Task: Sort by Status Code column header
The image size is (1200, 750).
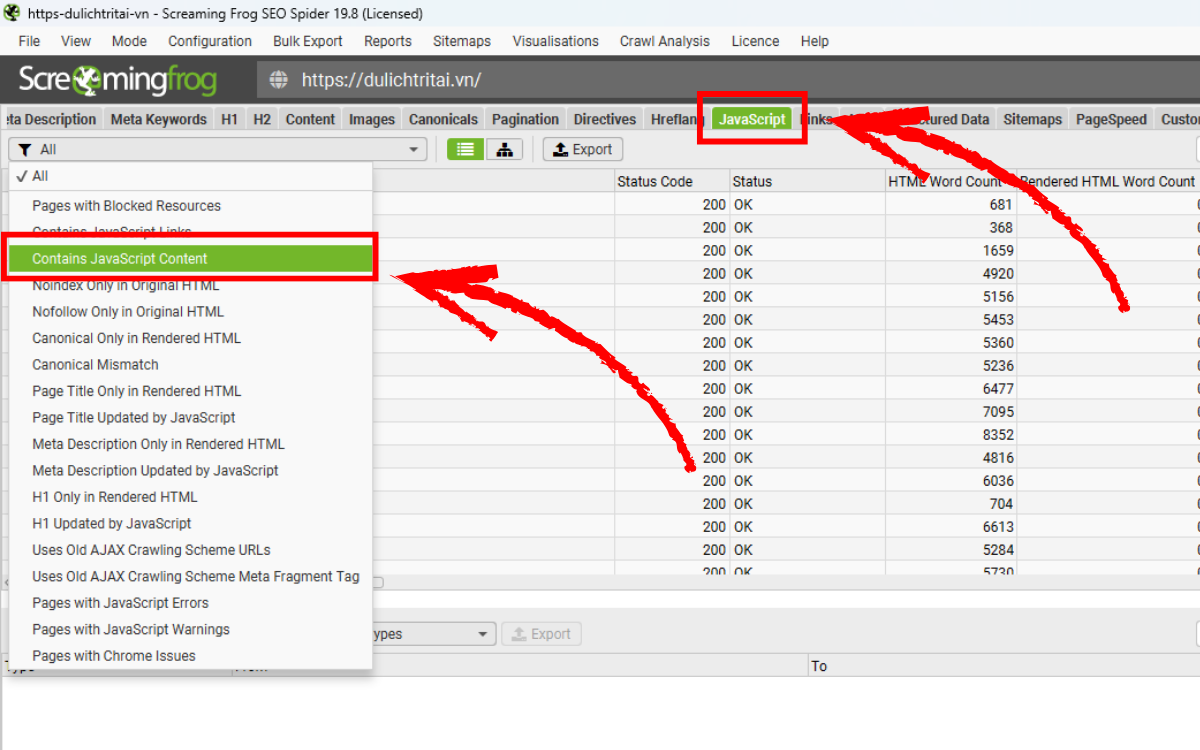Action: click(x=655, y=181)
